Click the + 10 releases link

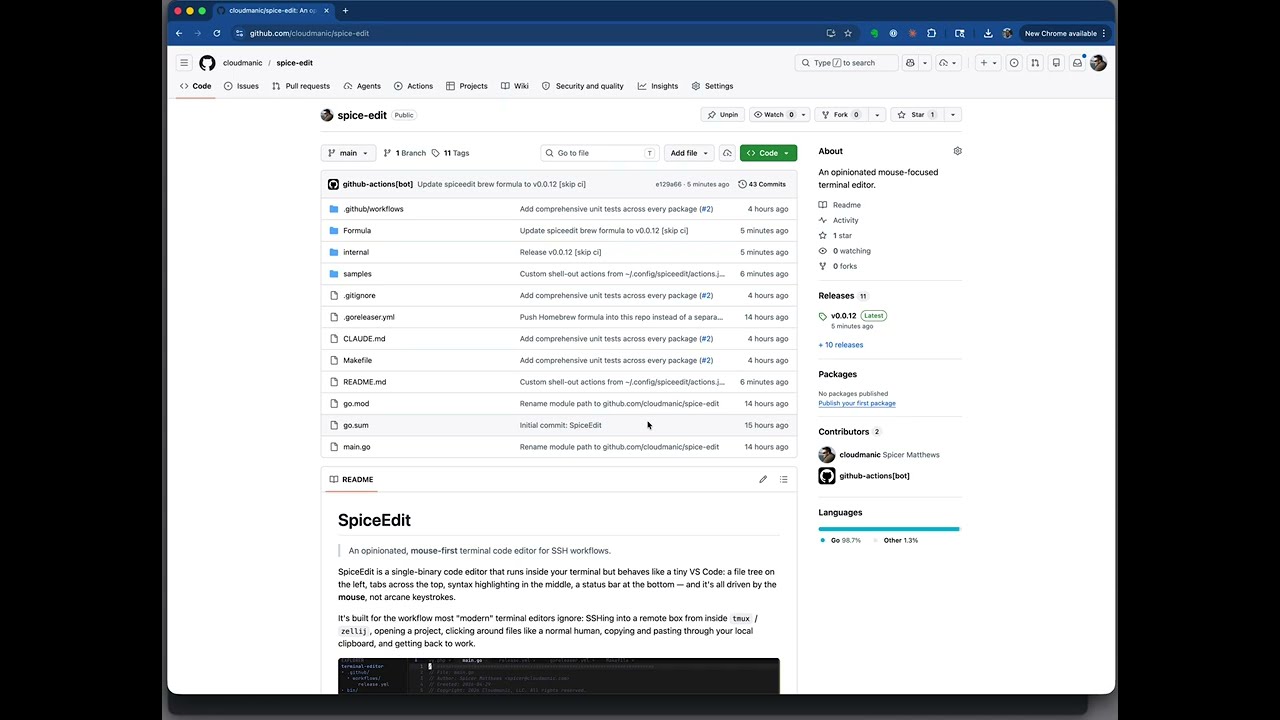pos(841,345)
